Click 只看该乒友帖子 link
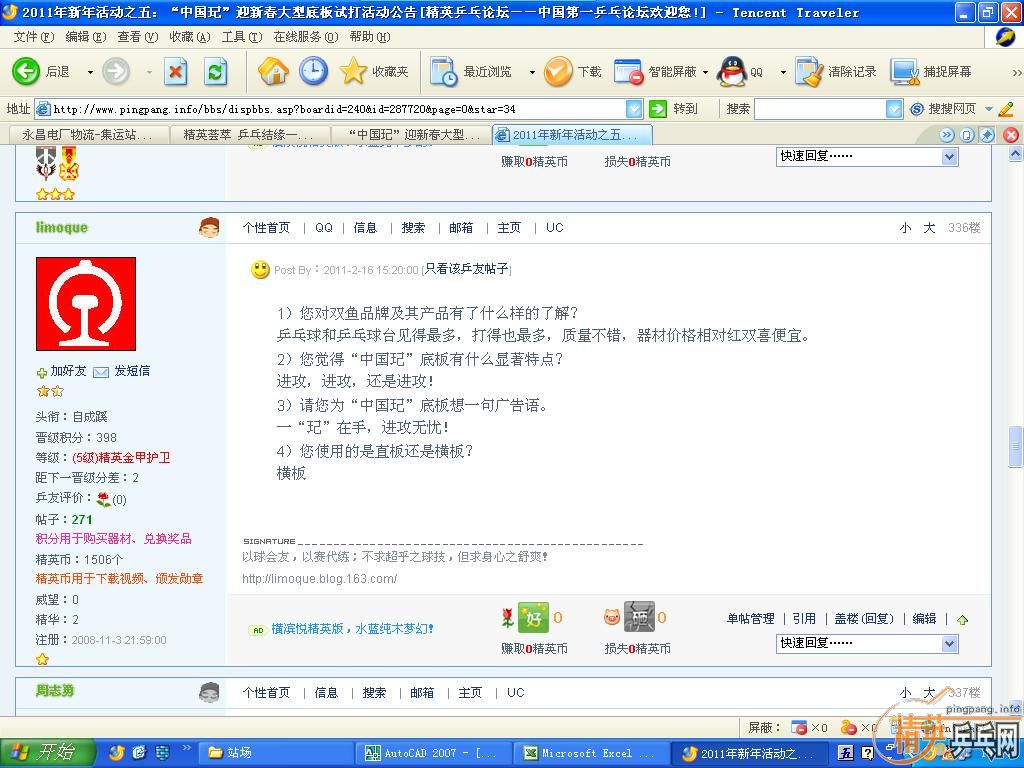Image resolution: width=1024 pixels, height=768 pixels. (x=467, y=269)
